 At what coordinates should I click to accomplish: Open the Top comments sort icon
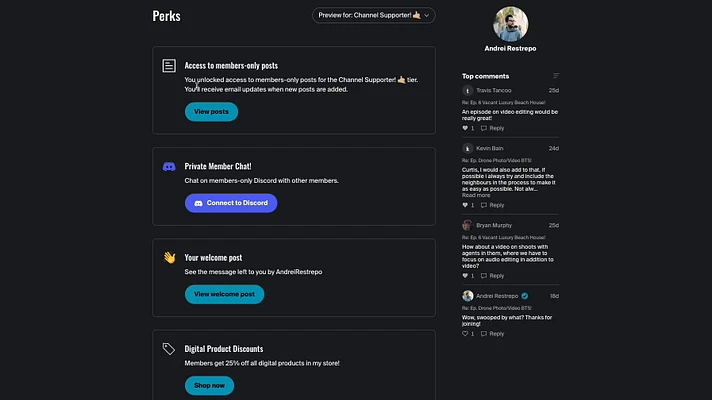tap(556, 76)
